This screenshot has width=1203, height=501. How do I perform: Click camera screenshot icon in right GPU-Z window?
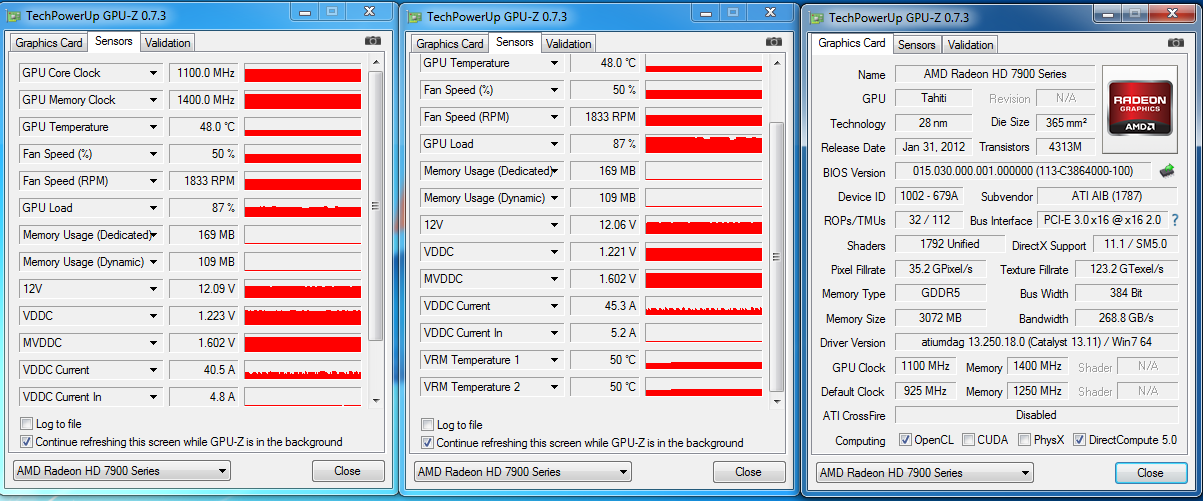click(x=1175, y=43)
